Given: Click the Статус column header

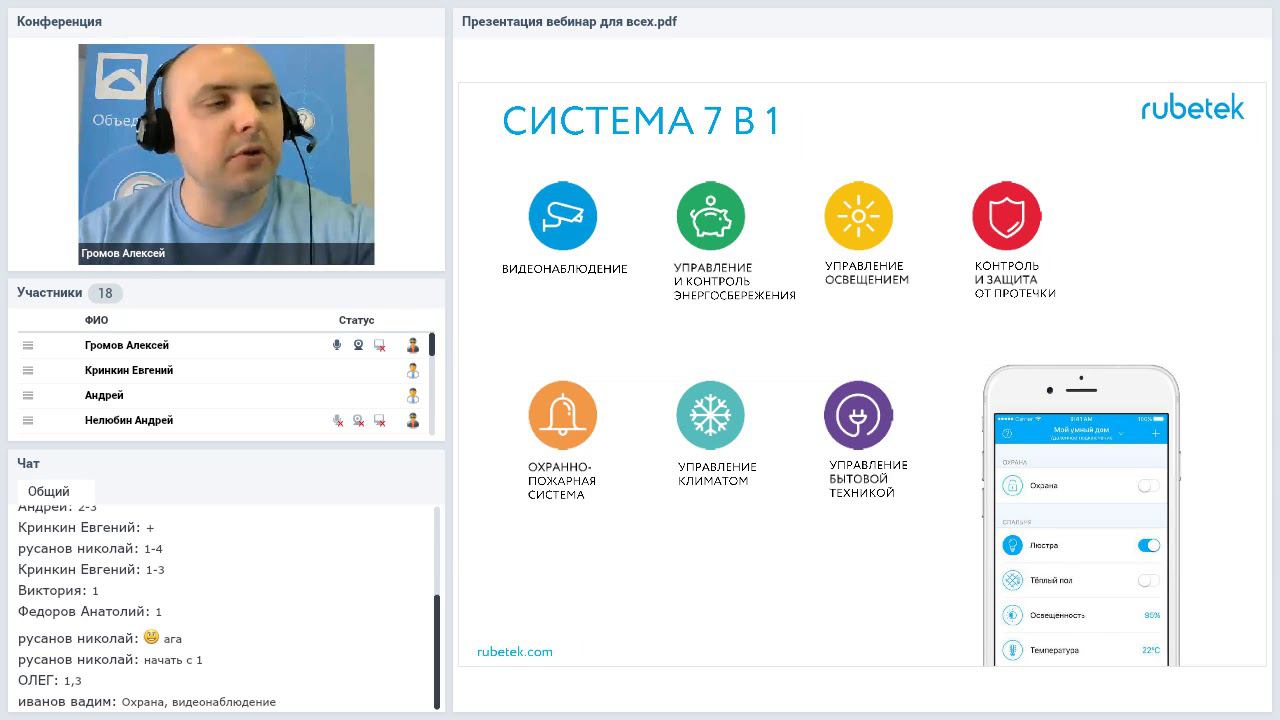Looking at the screenshot, I should 356,320.
